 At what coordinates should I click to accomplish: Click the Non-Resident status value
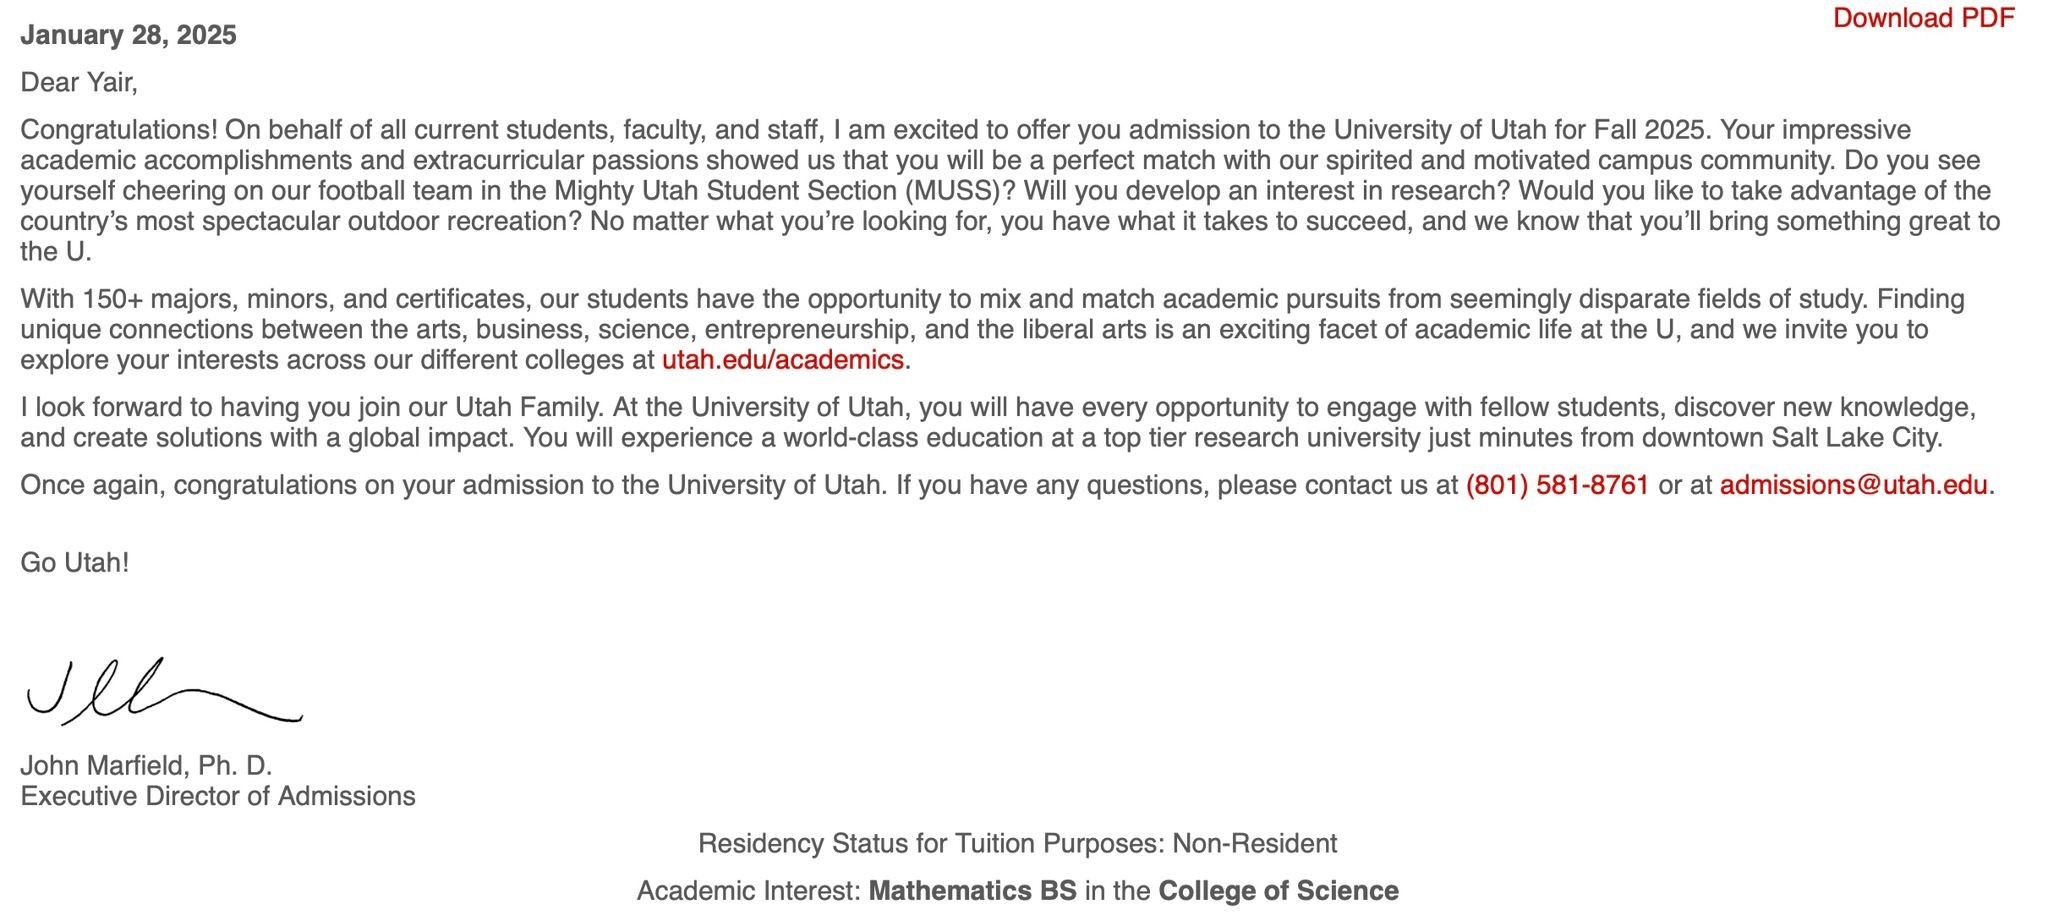(x=1254, y=844)
